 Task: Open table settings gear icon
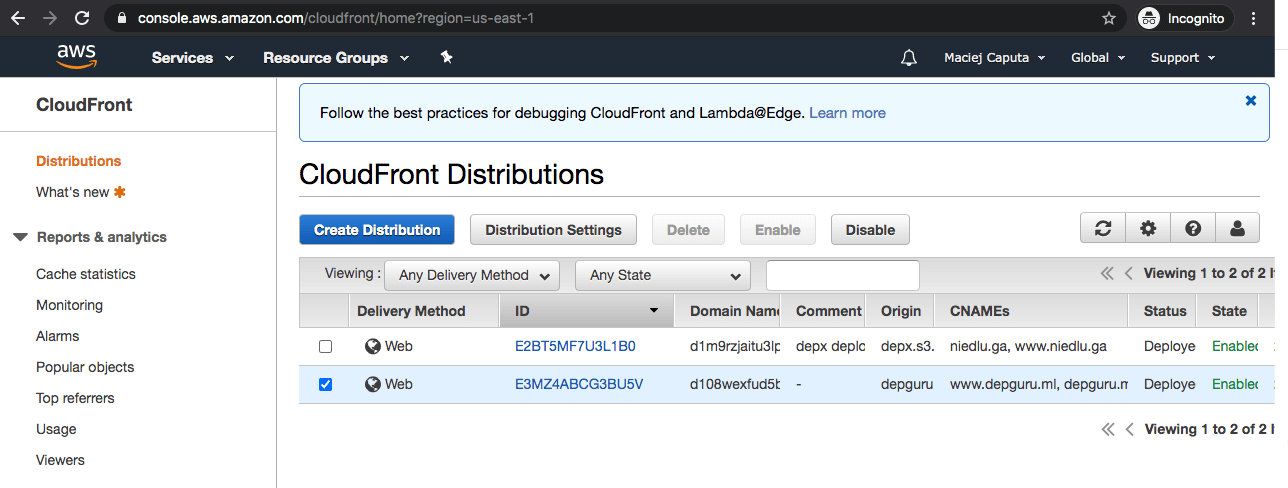tap(1148, 229)
